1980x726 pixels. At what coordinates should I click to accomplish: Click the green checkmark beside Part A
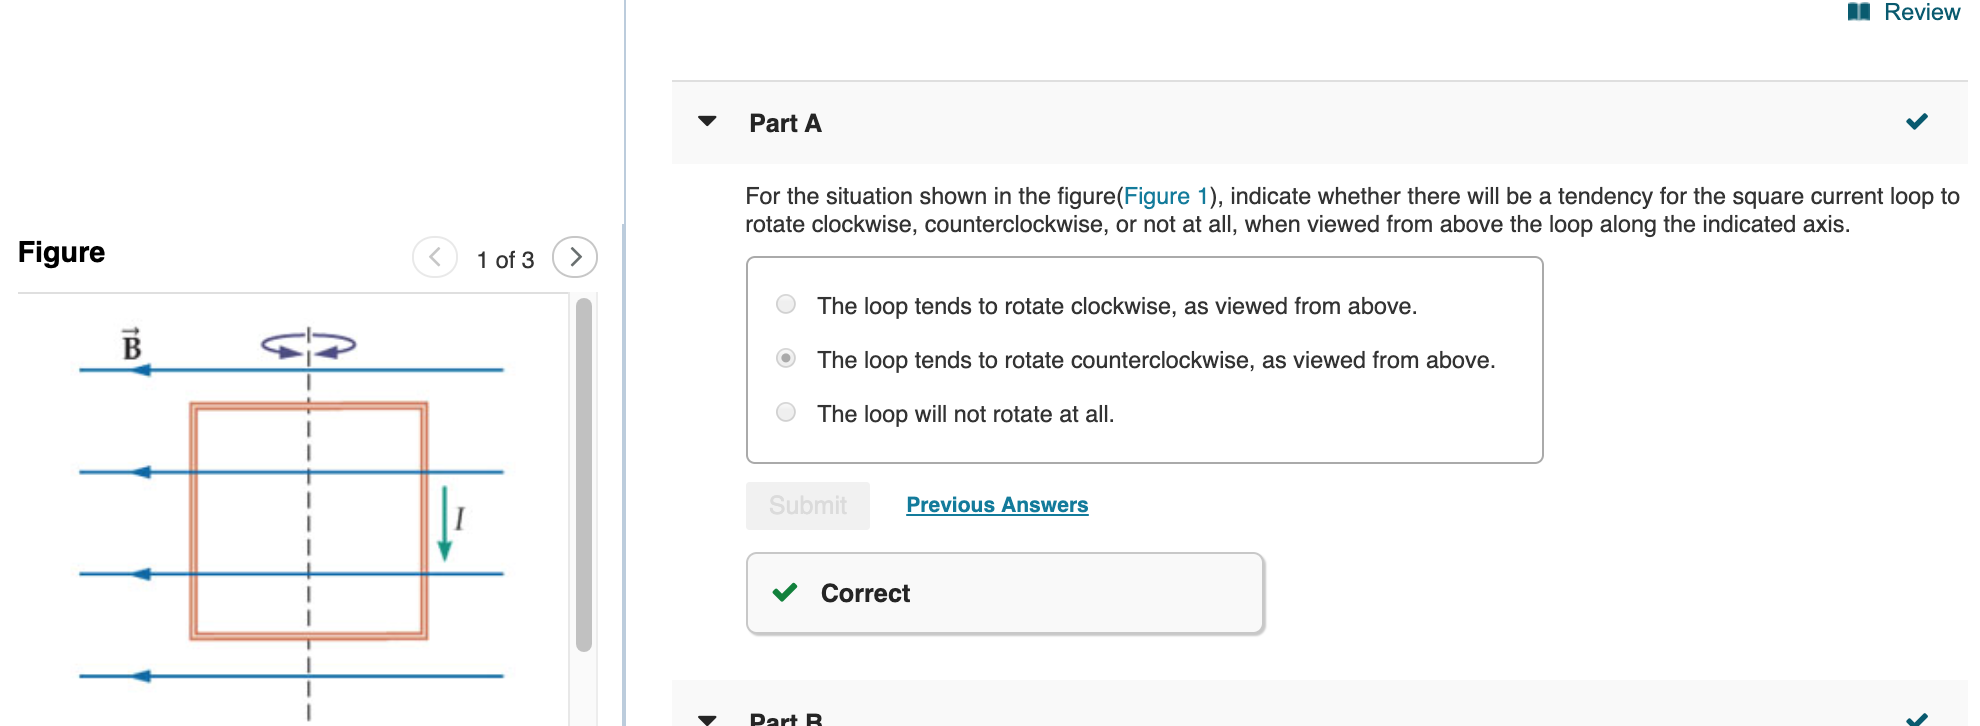point(1917,122)
